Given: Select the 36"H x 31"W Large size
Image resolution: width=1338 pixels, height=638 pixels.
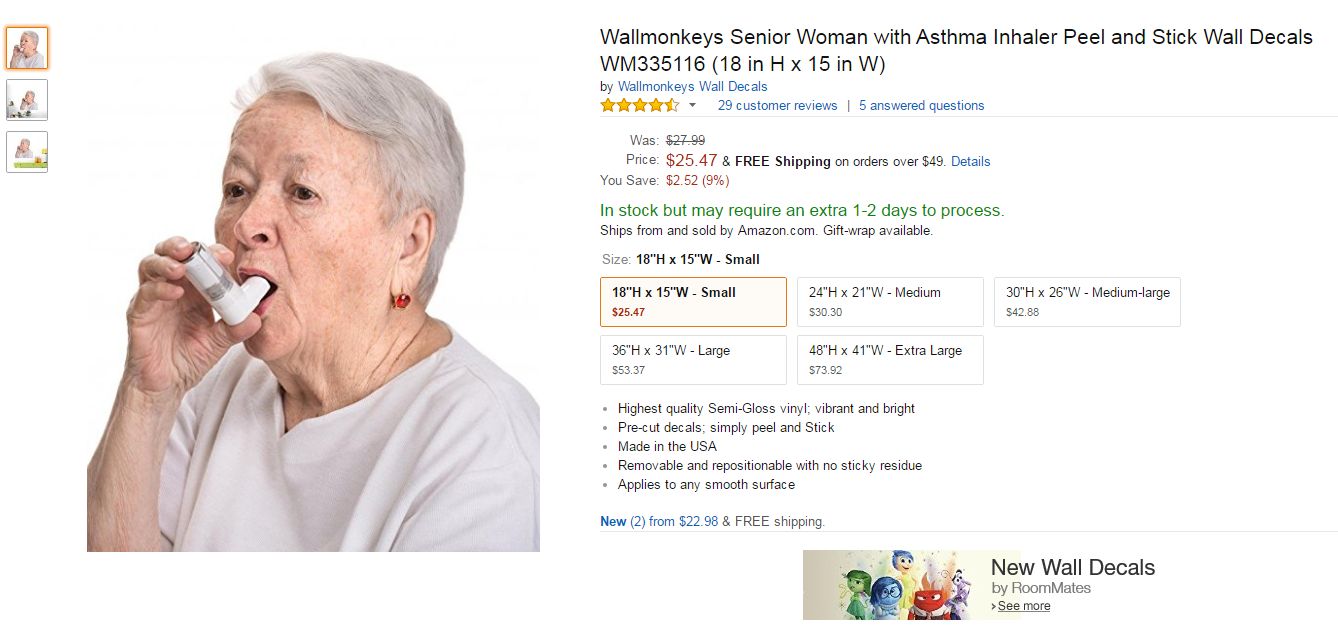Looking at the screenshot, I should pyautogui.click(x=693, y=359).
